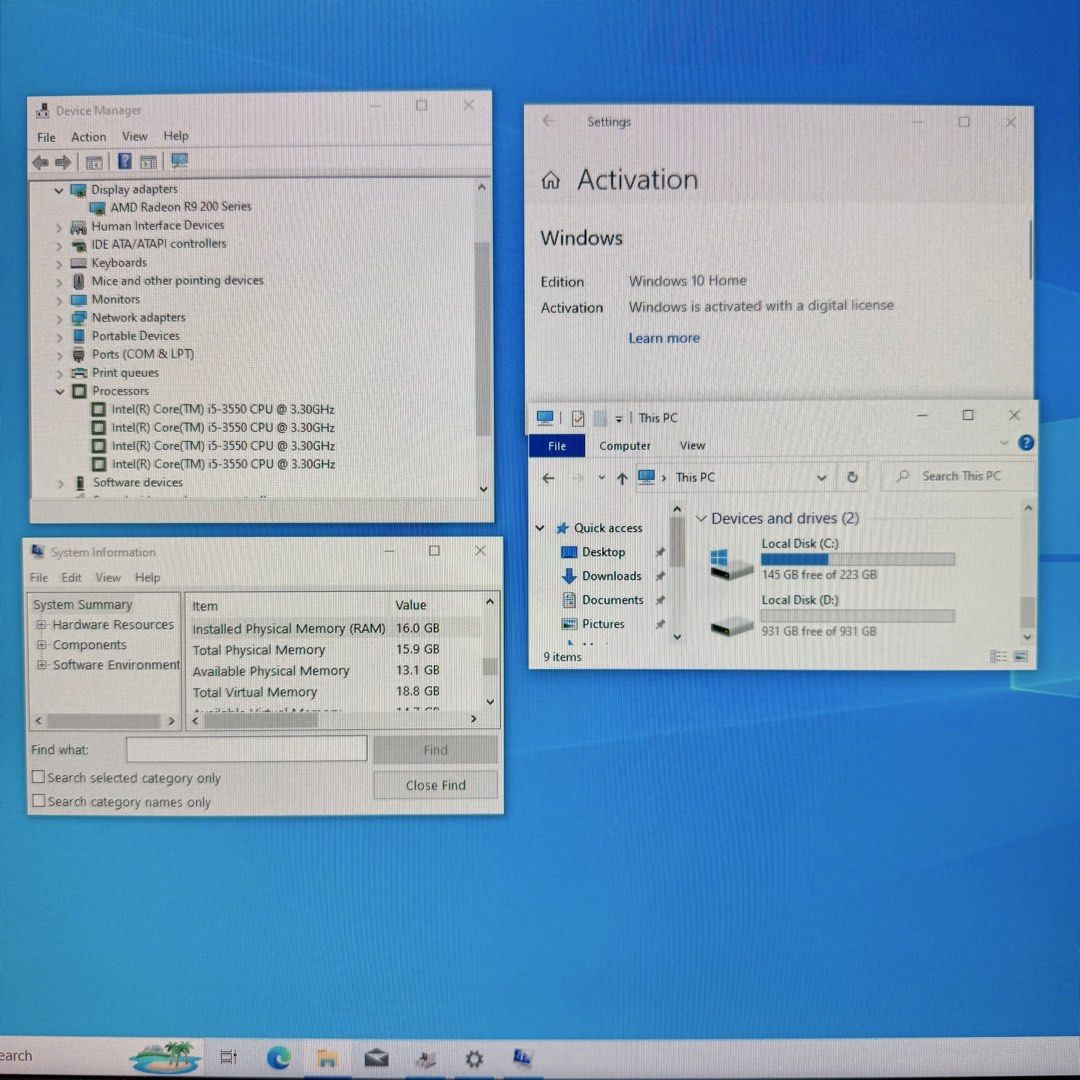Viewport: 1080px width, 1080px height.
Task: Check 'Search selected category only' box
Action: (39, 777)
